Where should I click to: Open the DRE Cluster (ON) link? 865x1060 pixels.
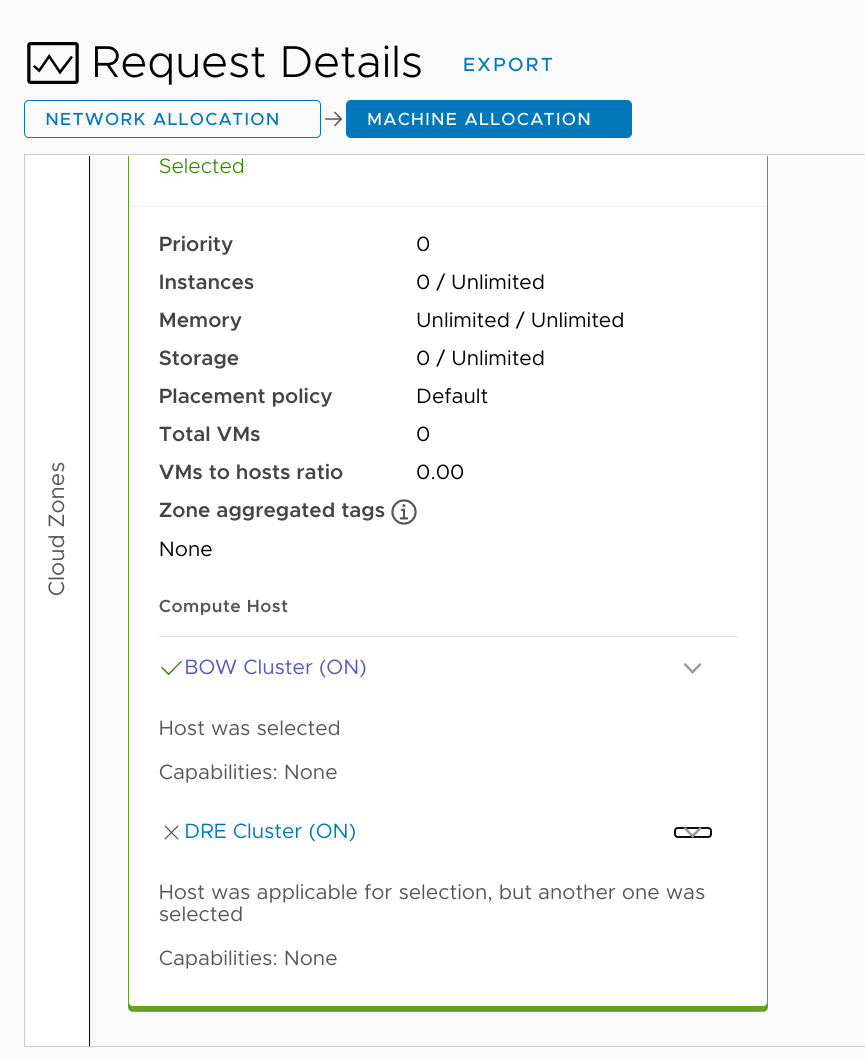pyautogui.click(x=270, y=832)
